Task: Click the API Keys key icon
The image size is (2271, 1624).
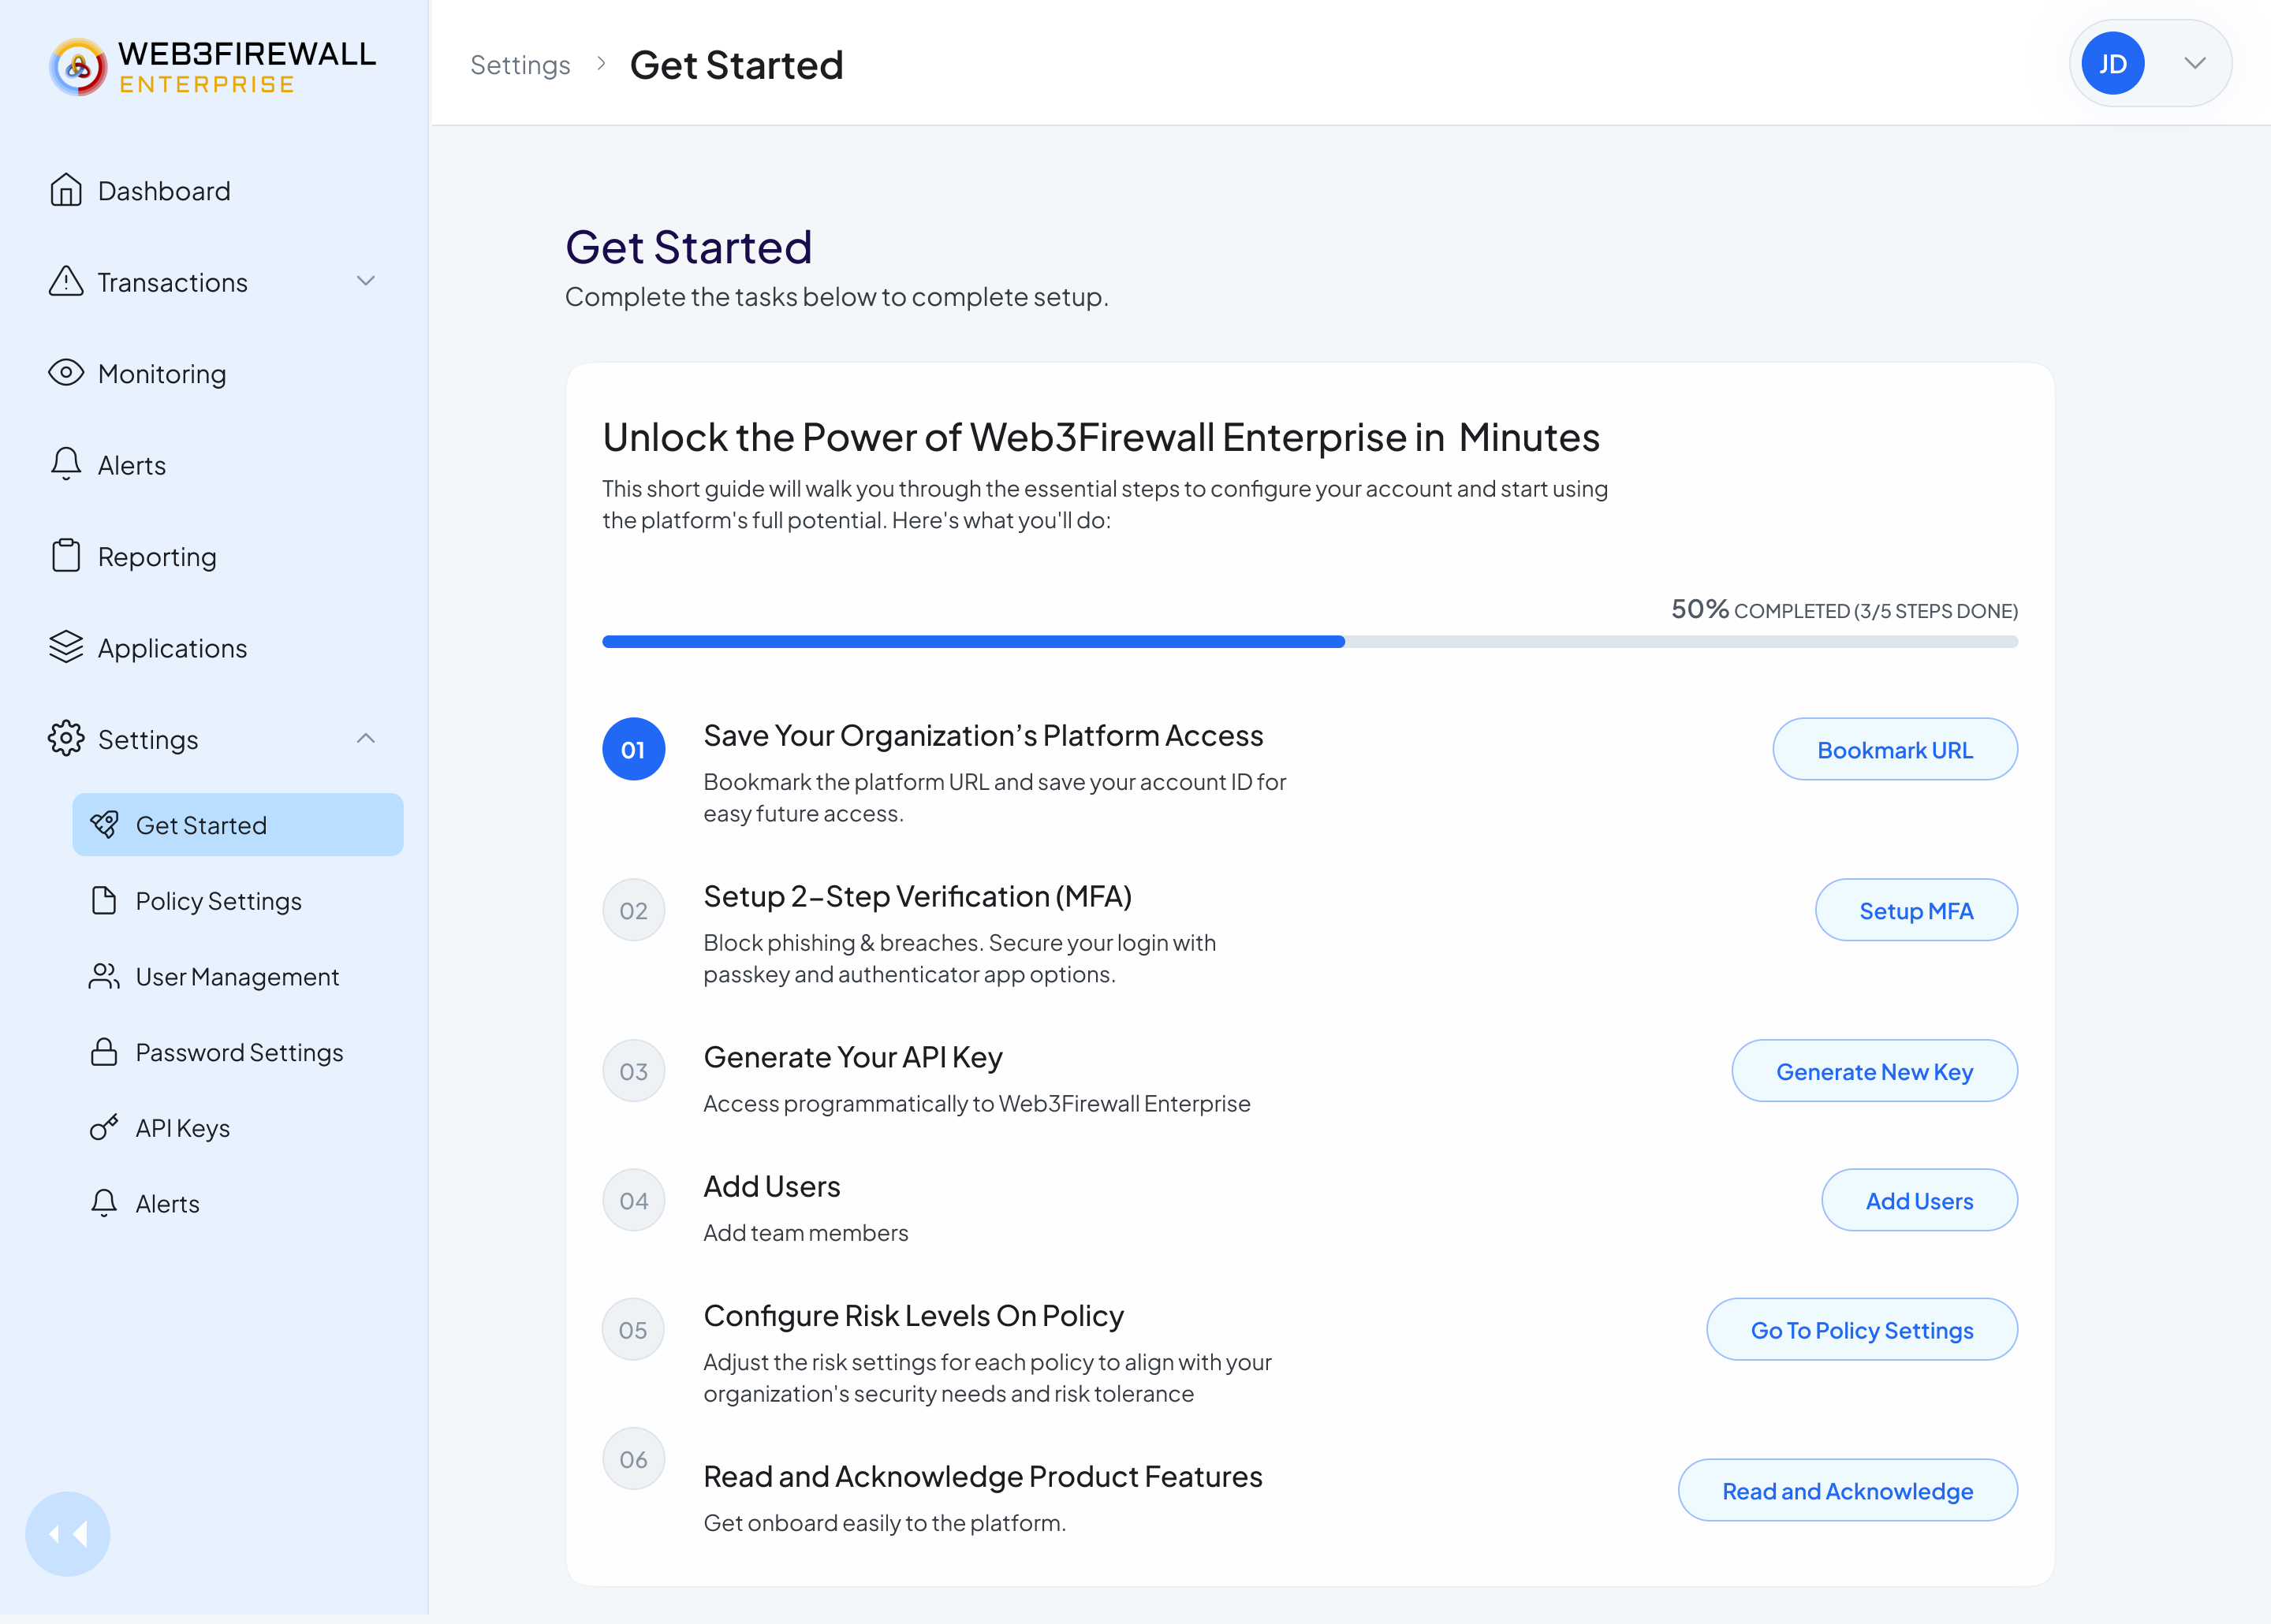Action: 104,1128
